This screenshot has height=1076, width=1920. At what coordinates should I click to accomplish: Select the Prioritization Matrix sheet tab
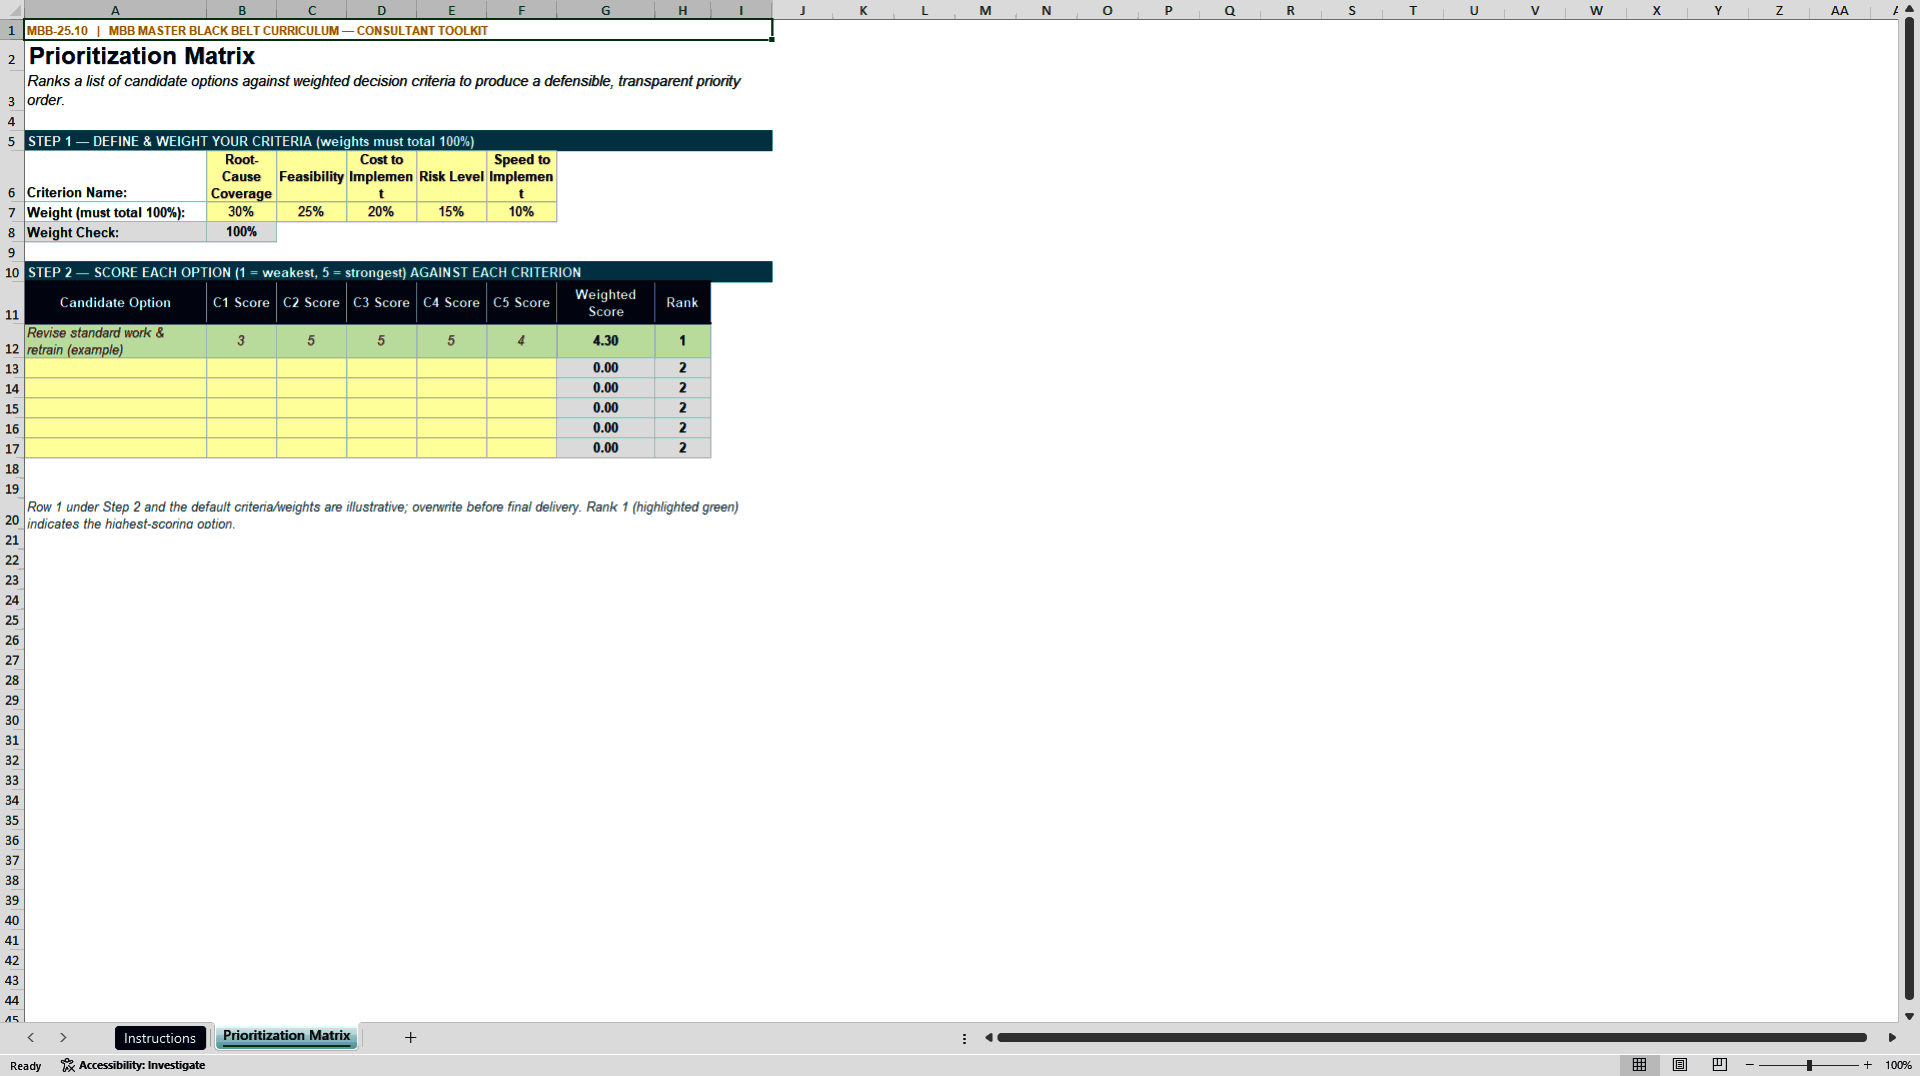coord(286,1036)
